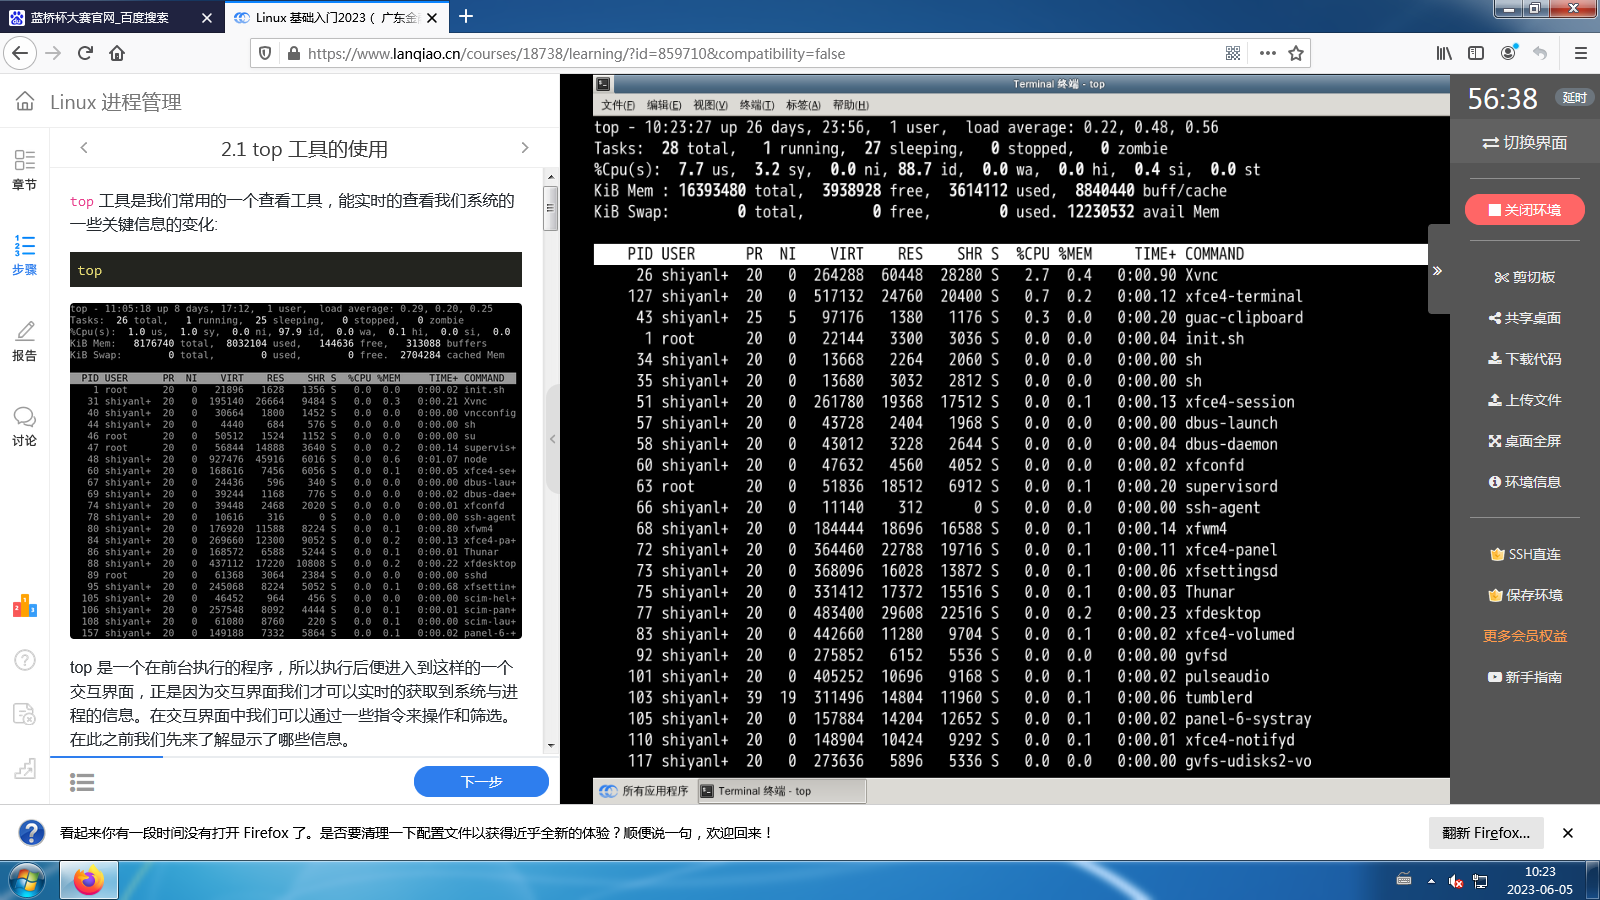1600x900 pixels.
Task: Click 共享桌面 to share desktop
Action: pyautogui.click(x=1524, y=318)
